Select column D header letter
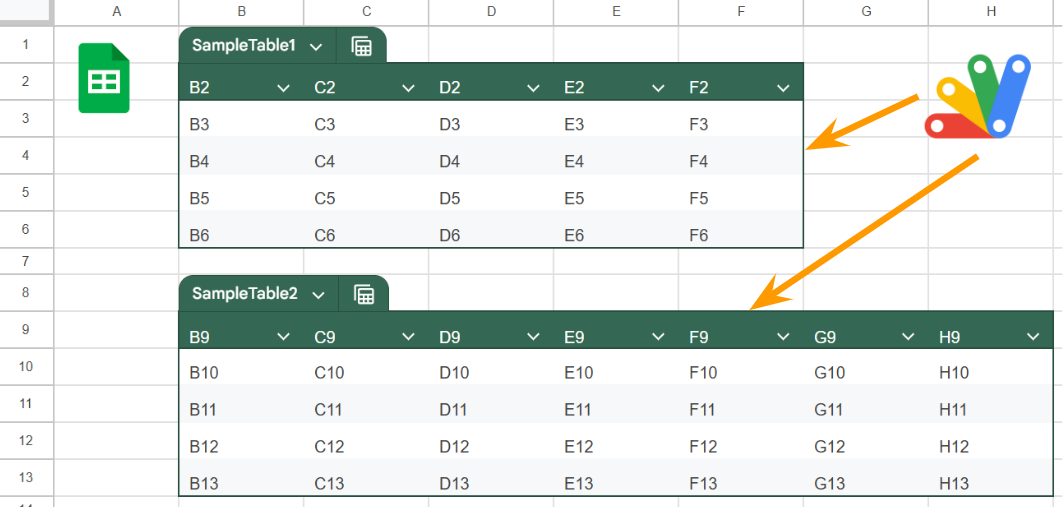The width and height of the screenshot is (1064, 507). (x=491, y=11)
